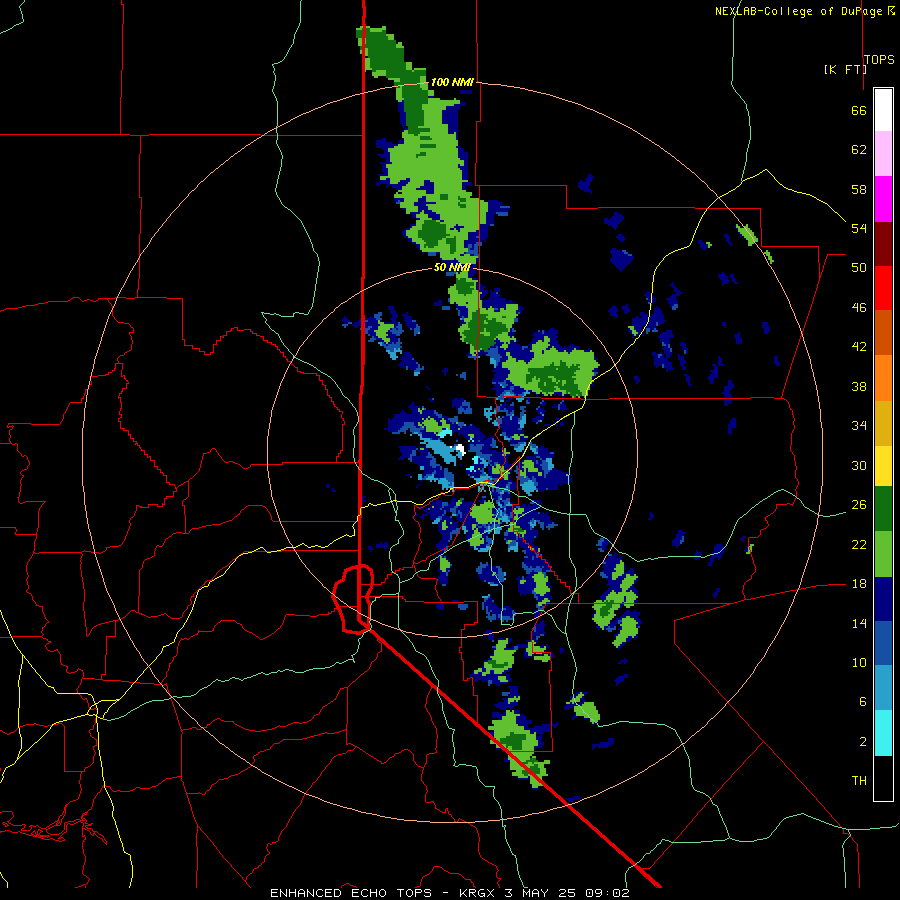This screenshot has height=900, width=900.
Task: Click the '[K FT]' units label
Action: 845,69
